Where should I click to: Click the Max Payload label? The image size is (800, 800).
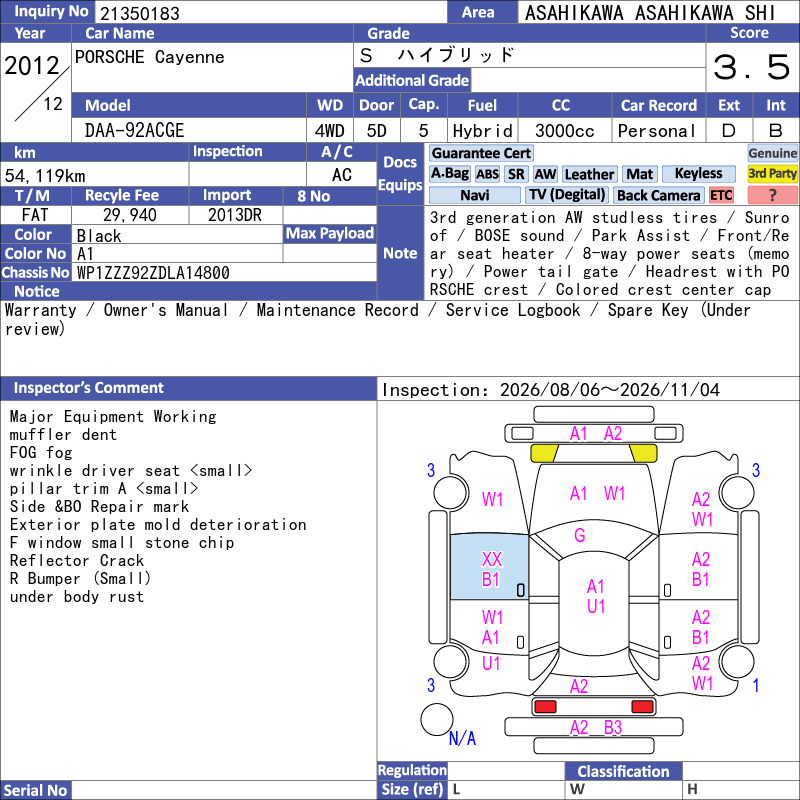click(330, 233)
